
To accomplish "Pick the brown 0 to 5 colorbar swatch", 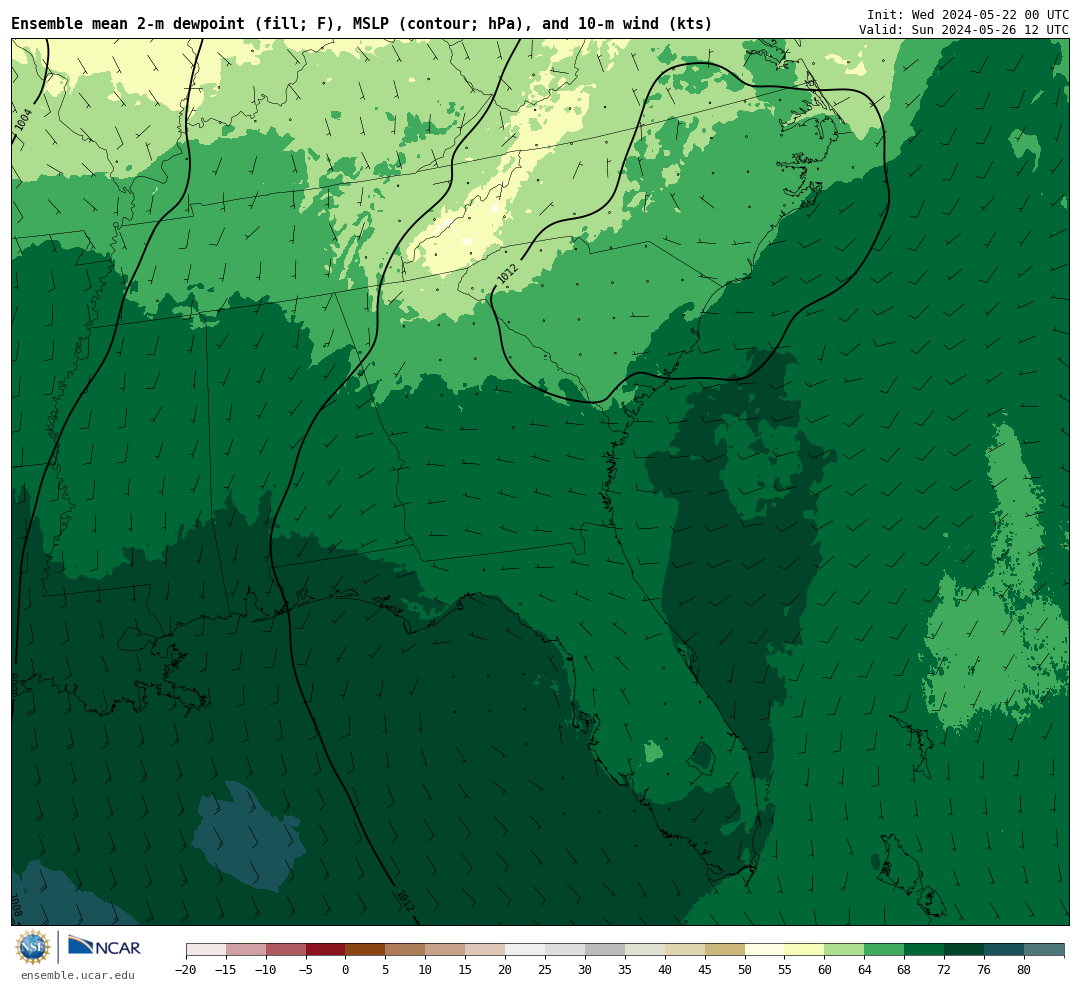I will tap(366, 950).
